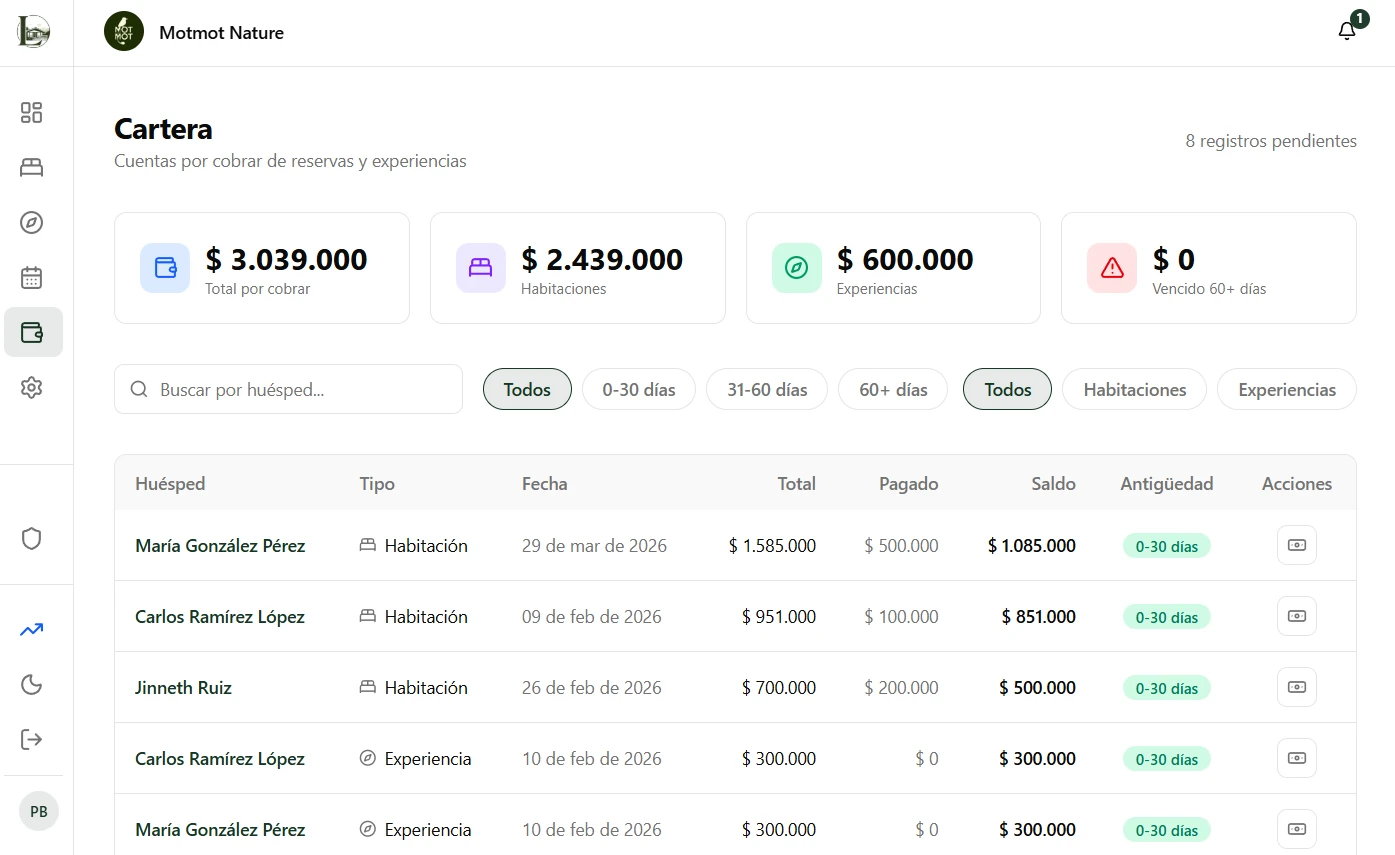This screenshot has height=855, width=1395.
Task: Register payment for Jinneth Ruiz row
Action: [x=1296, y=687]
